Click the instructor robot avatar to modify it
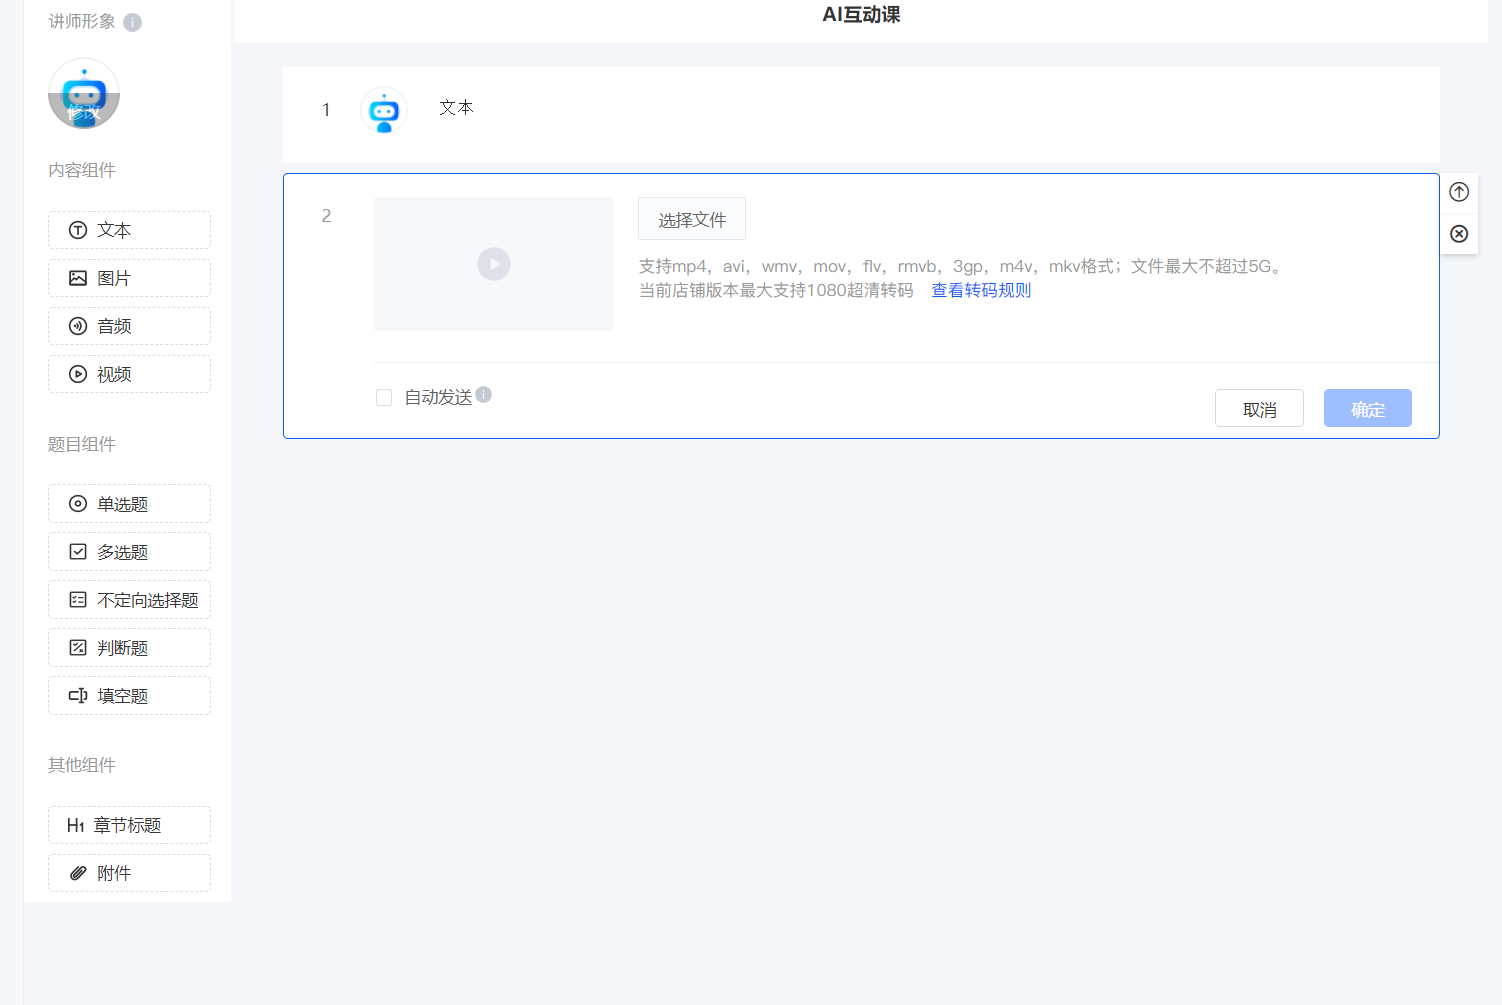This screenshot has height=1005, width=1502. [x=84, y=94]
